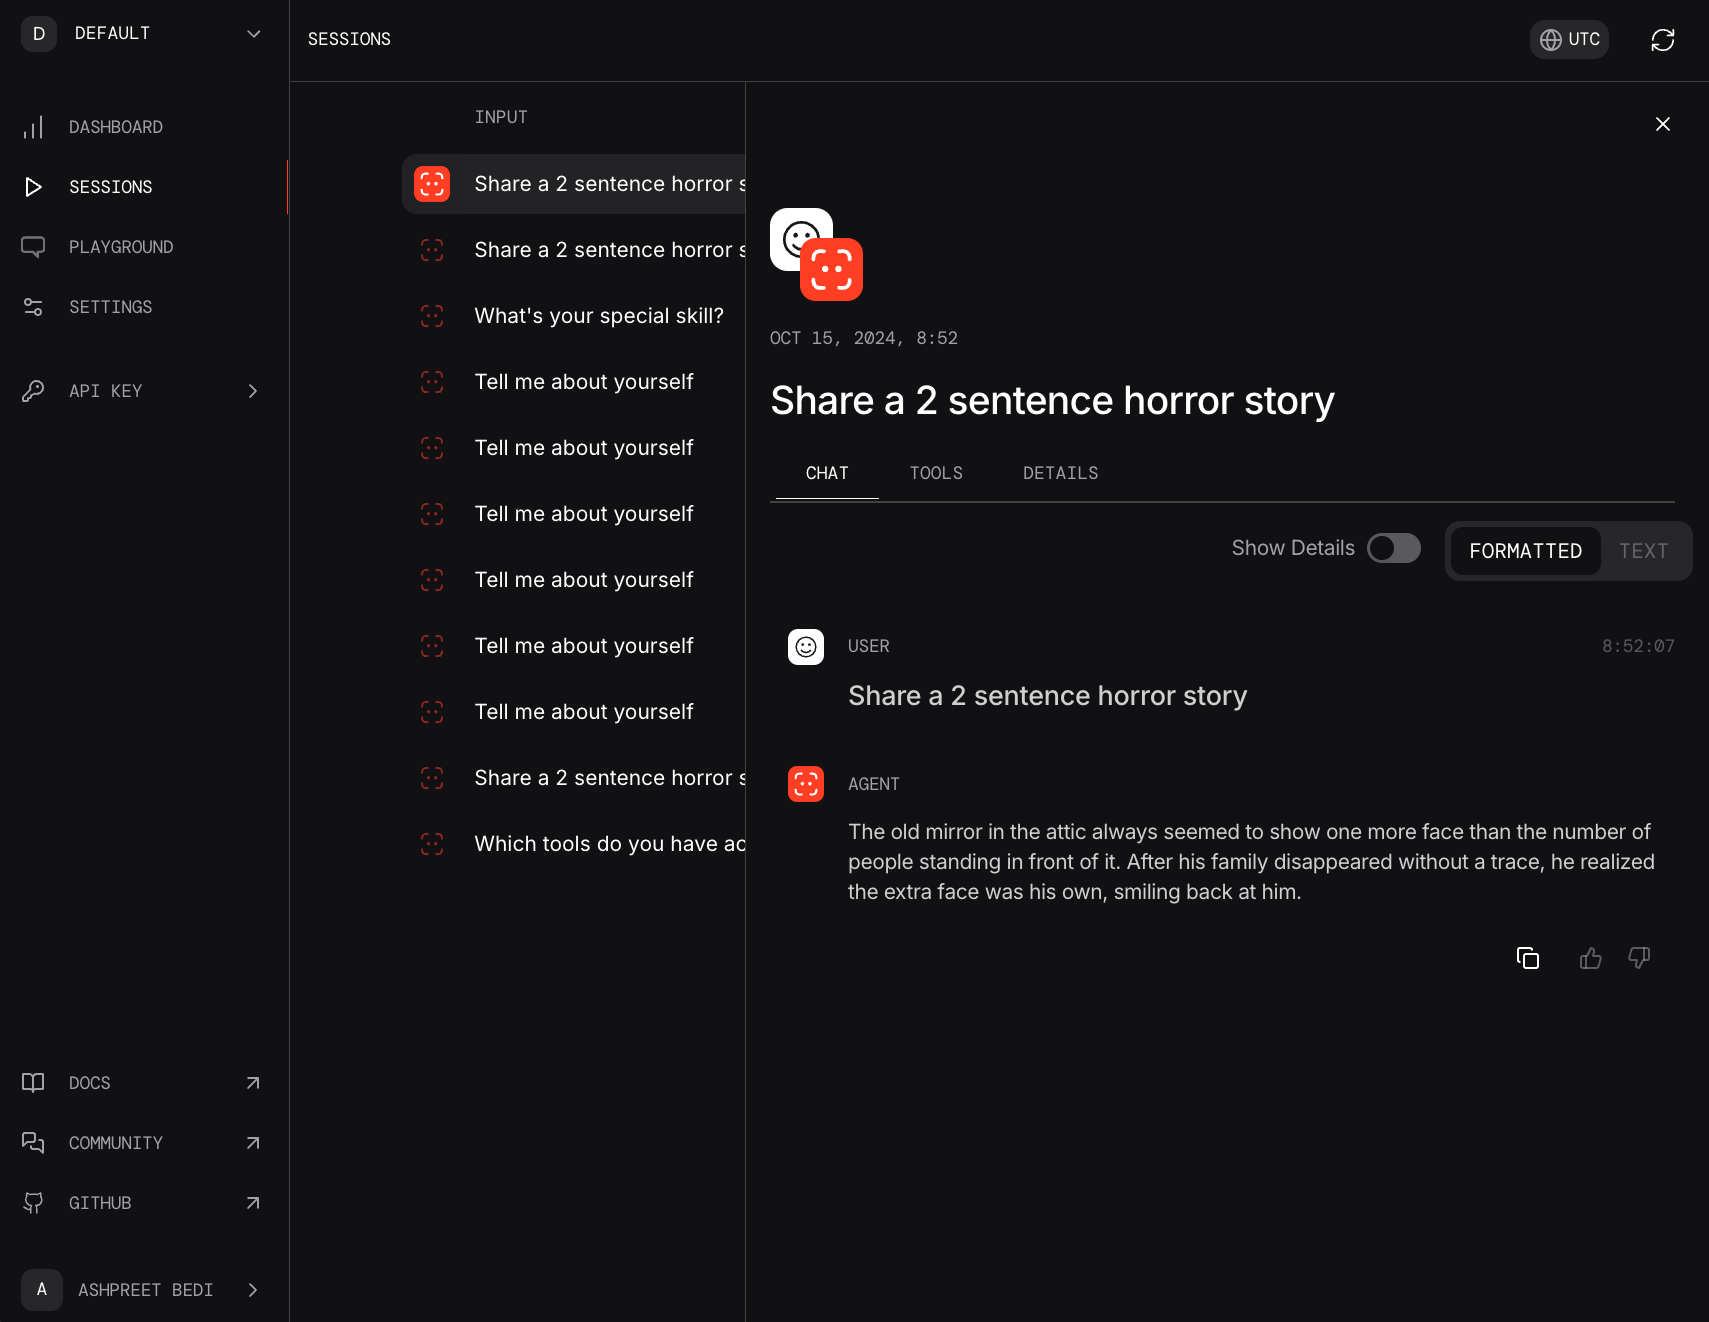Change timezone with the UTC button
The image size is (1709, 1322).
click(x=1569, y=40)
